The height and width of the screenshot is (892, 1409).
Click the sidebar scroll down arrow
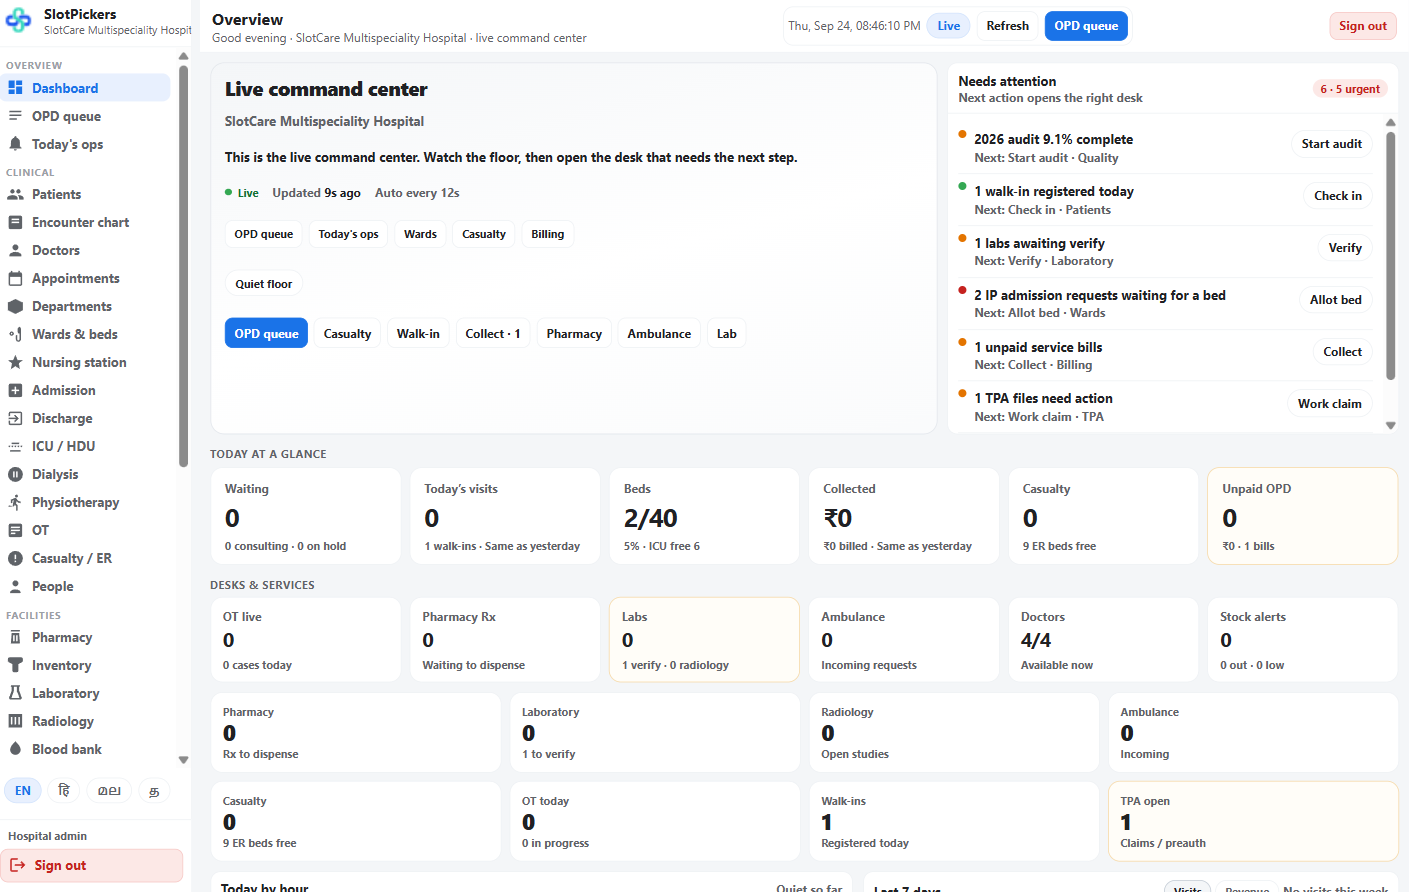(183, 760)
